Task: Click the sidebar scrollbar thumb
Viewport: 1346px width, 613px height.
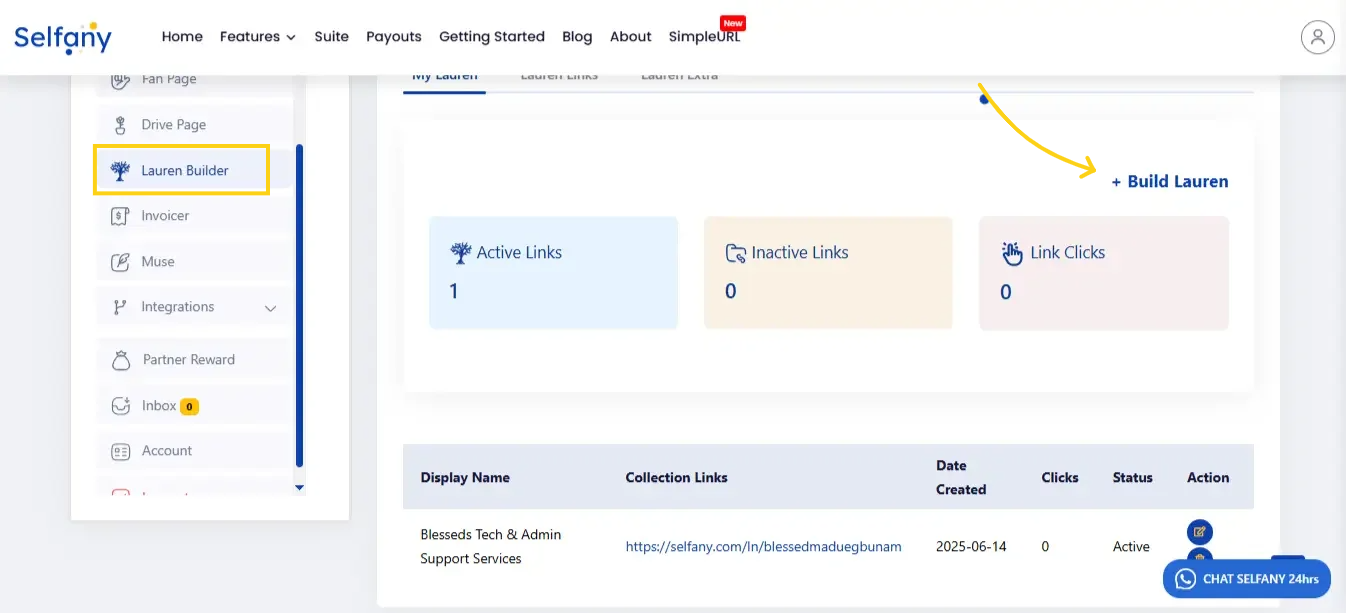Action: (299, 306)
